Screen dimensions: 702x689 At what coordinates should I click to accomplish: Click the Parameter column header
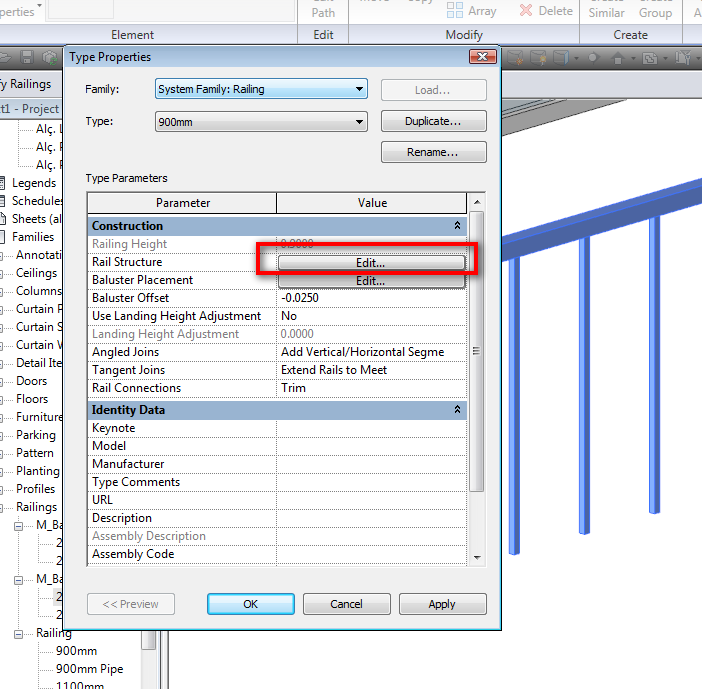click(182, 203)
